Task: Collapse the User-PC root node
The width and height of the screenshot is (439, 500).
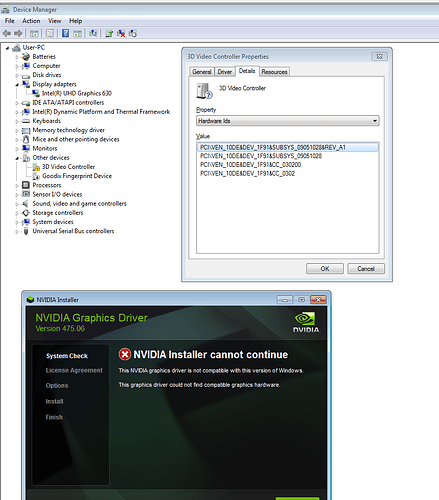Action: click(x=7, y=48)
